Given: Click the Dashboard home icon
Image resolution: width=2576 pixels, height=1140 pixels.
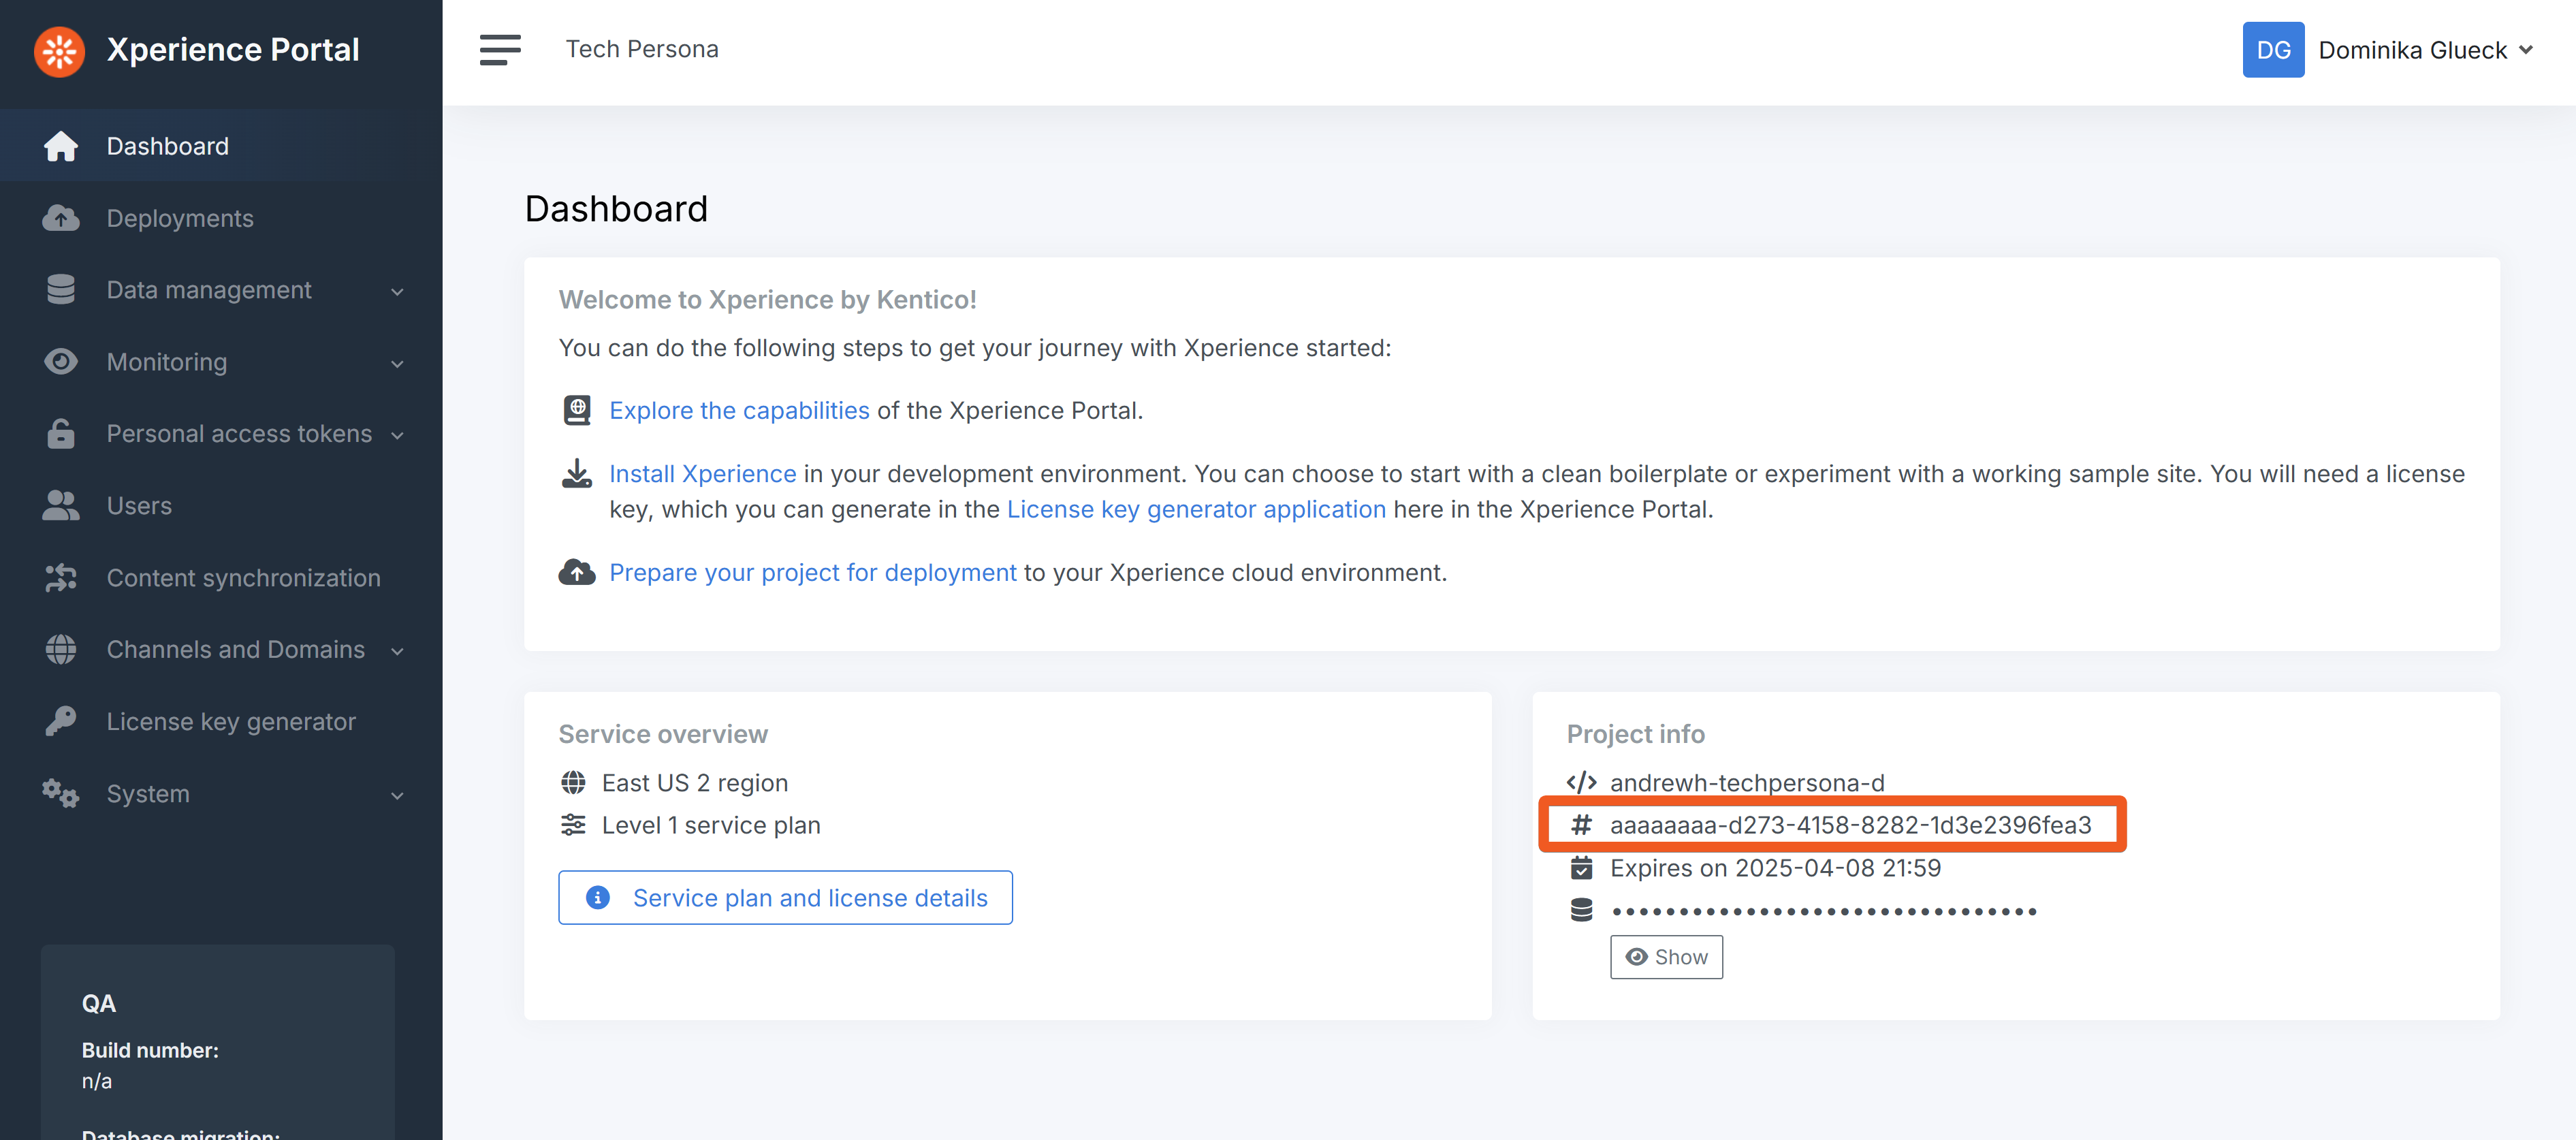Looking at the screenshot, I should point(61,146).
